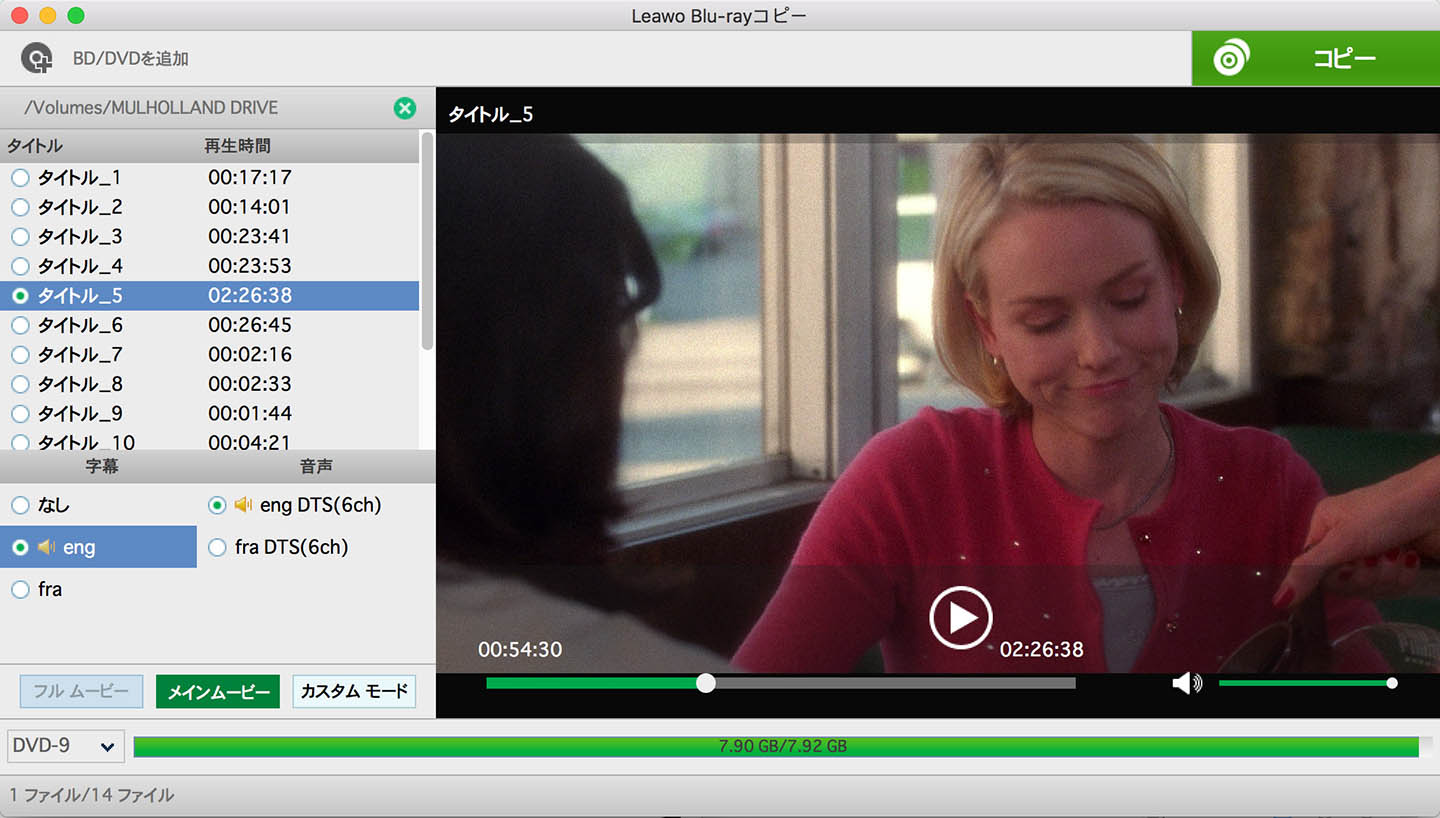
Task: Play the video preview
Action: coord(961,618)
